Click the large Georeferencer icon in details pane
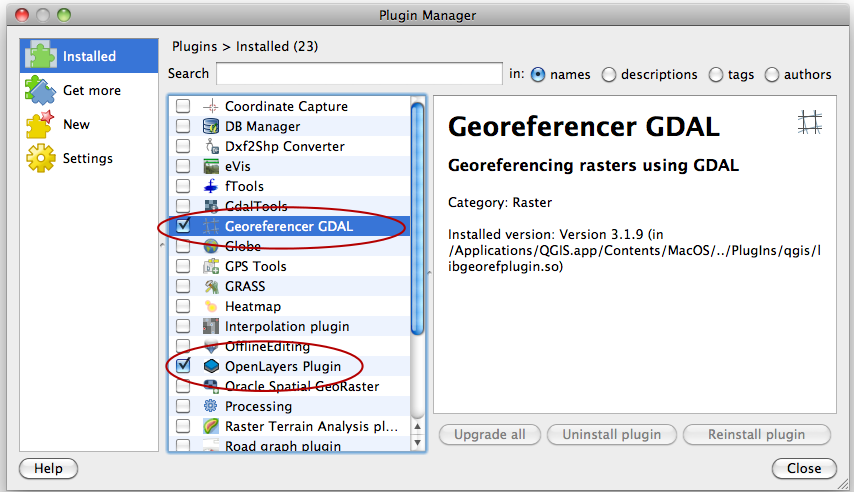The width and height of the screenshot is (854, 492). pos(810,122)
